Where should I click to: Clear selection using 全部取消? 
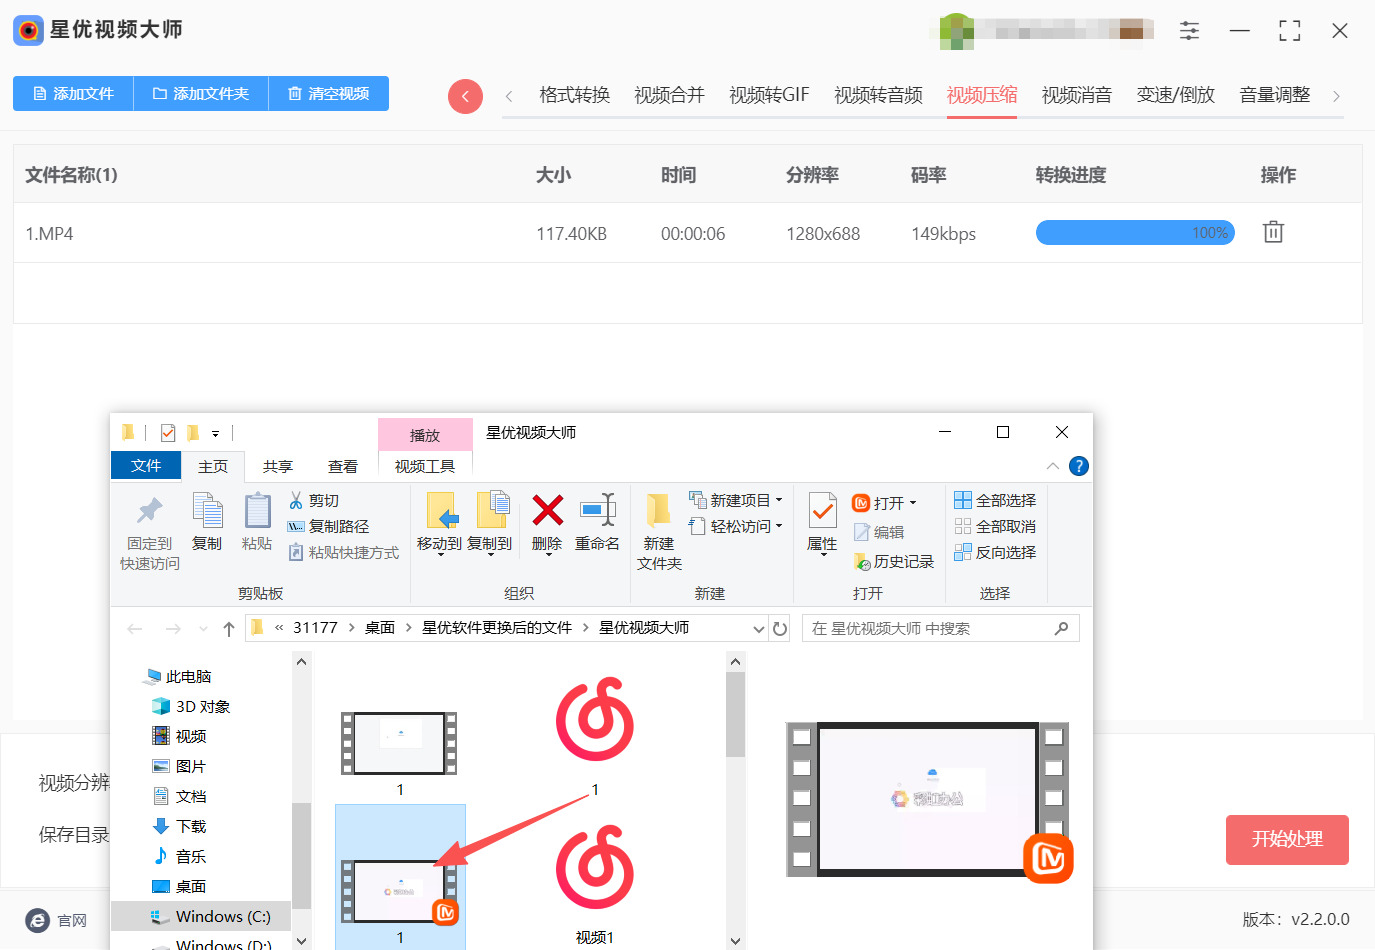(x=995, y=525)
